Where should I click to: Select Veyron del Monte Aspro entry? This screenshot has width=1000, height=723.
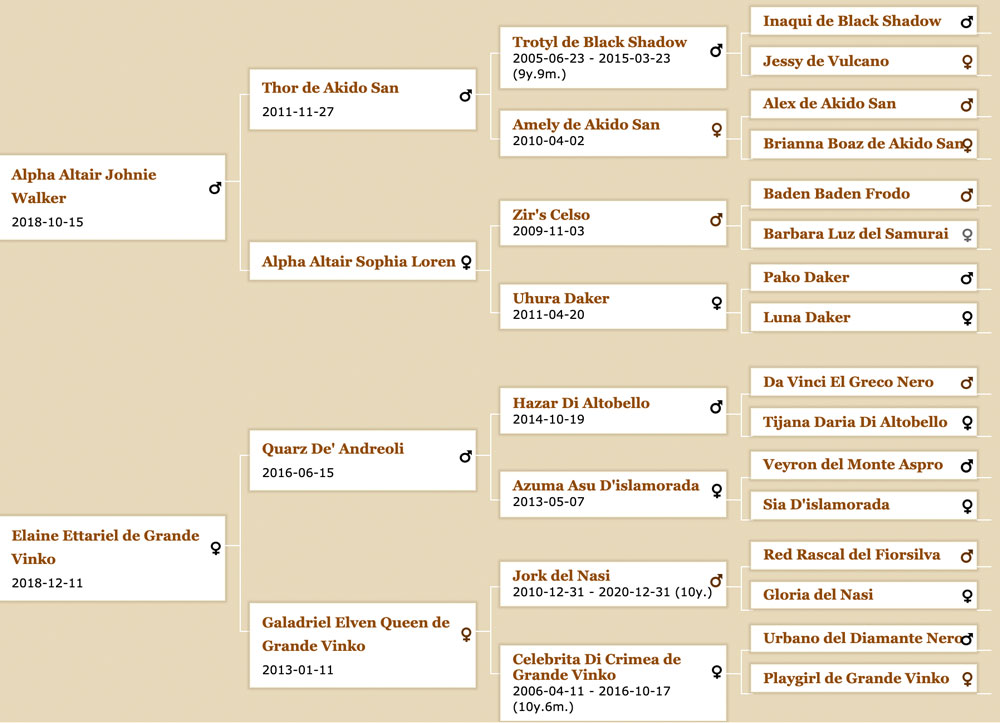pyautogui.click(x=852, y=464)
